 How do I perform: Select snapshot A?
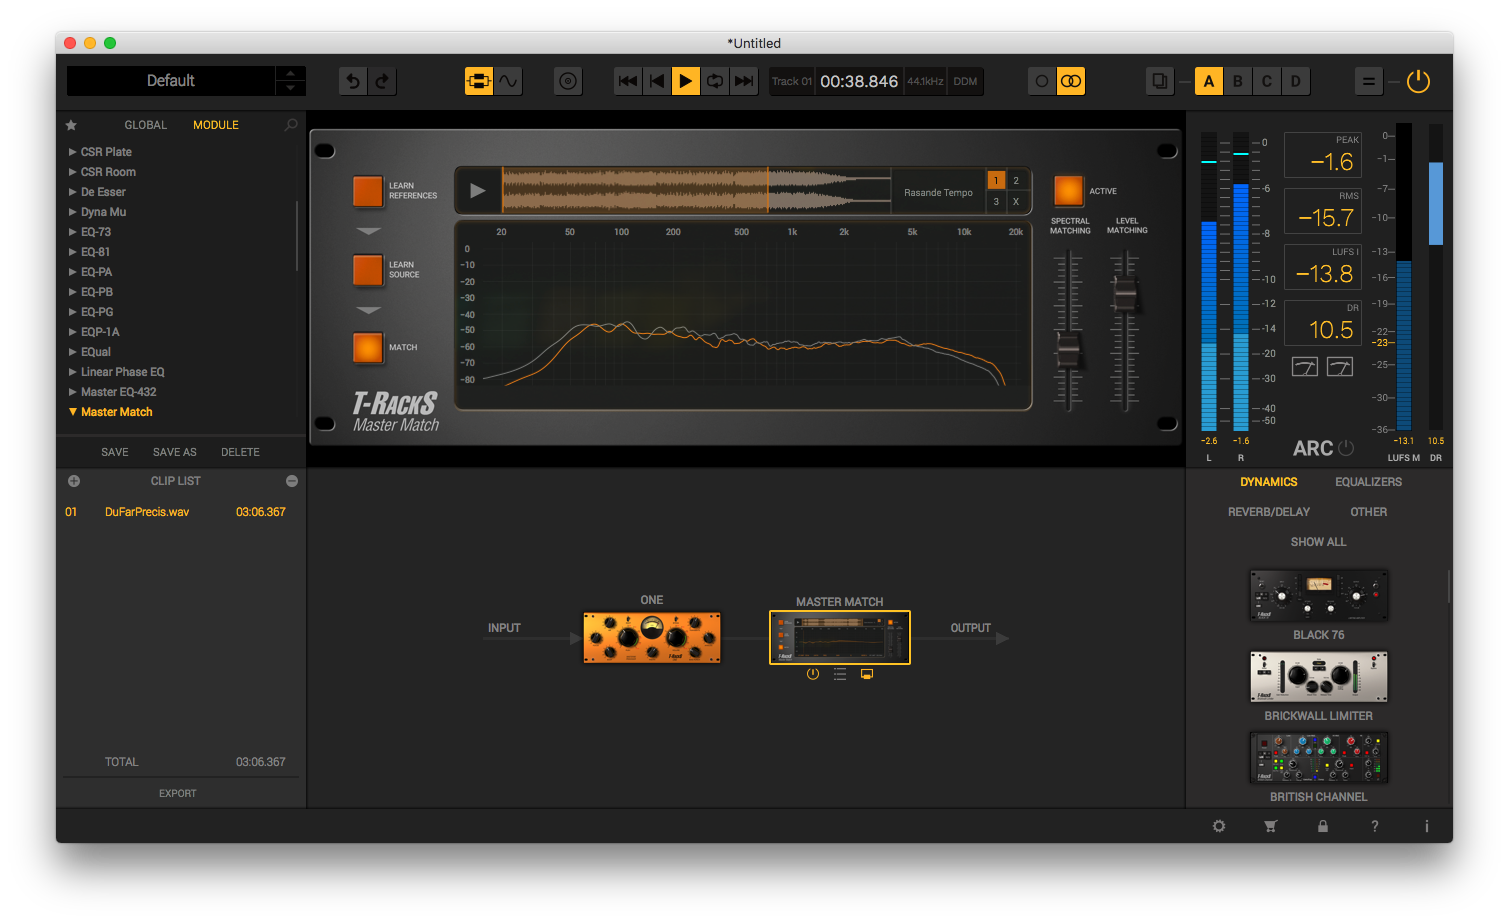click(1209, 81)
